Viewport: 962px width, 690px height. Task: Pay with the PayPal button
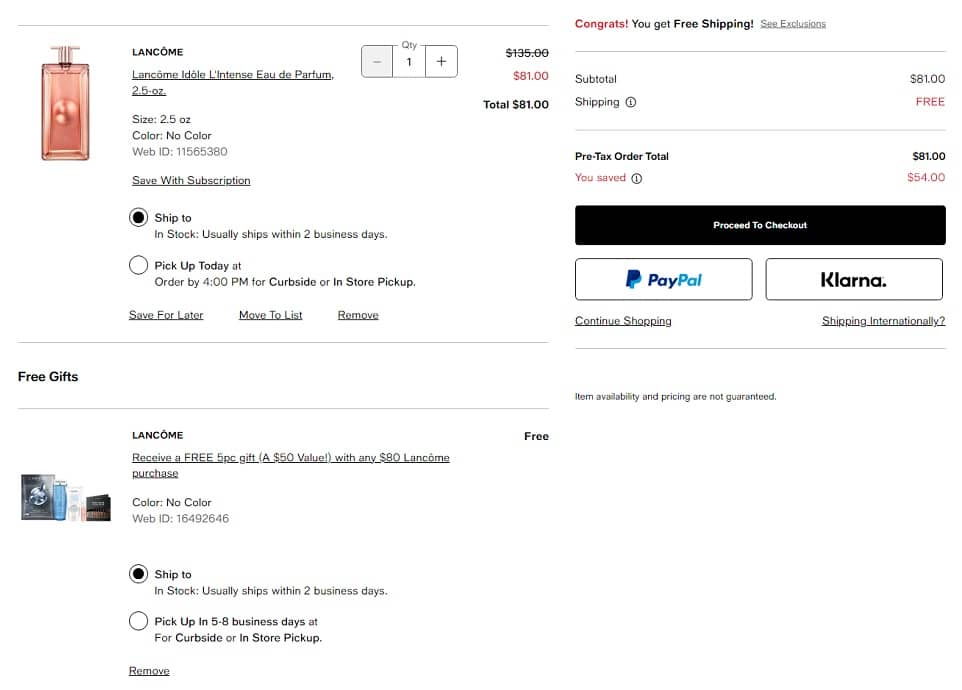(663, 280)
